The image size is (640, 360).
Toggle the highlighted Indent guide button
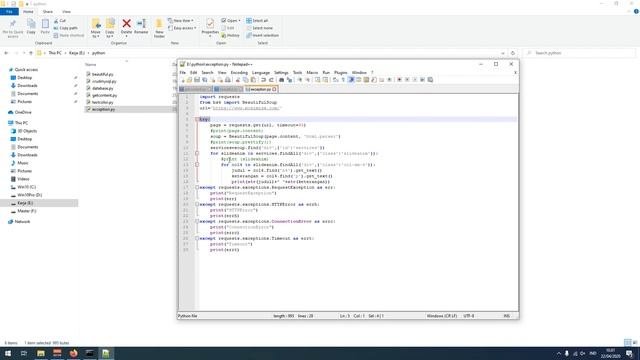click(x=351, y=80)
